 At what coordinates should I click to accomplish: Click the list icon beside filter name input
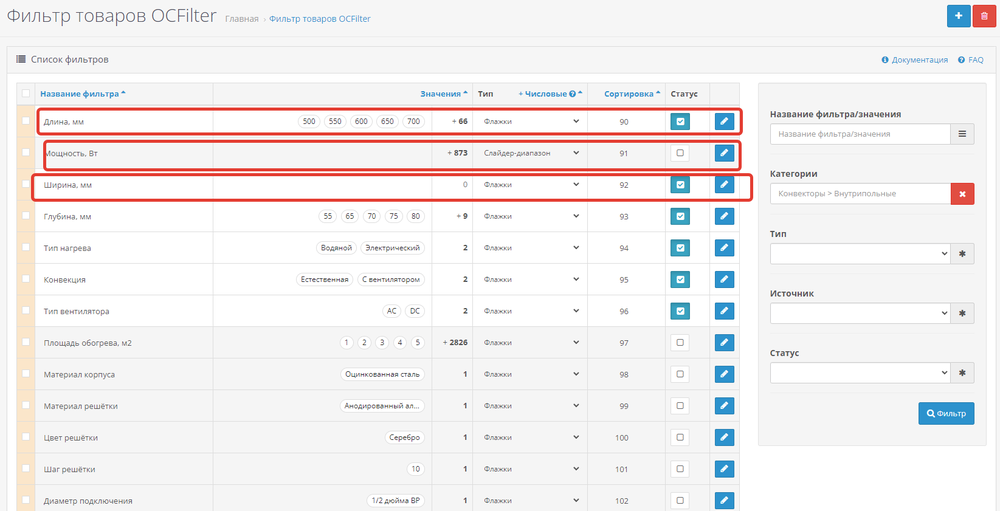tap(962, 134)
